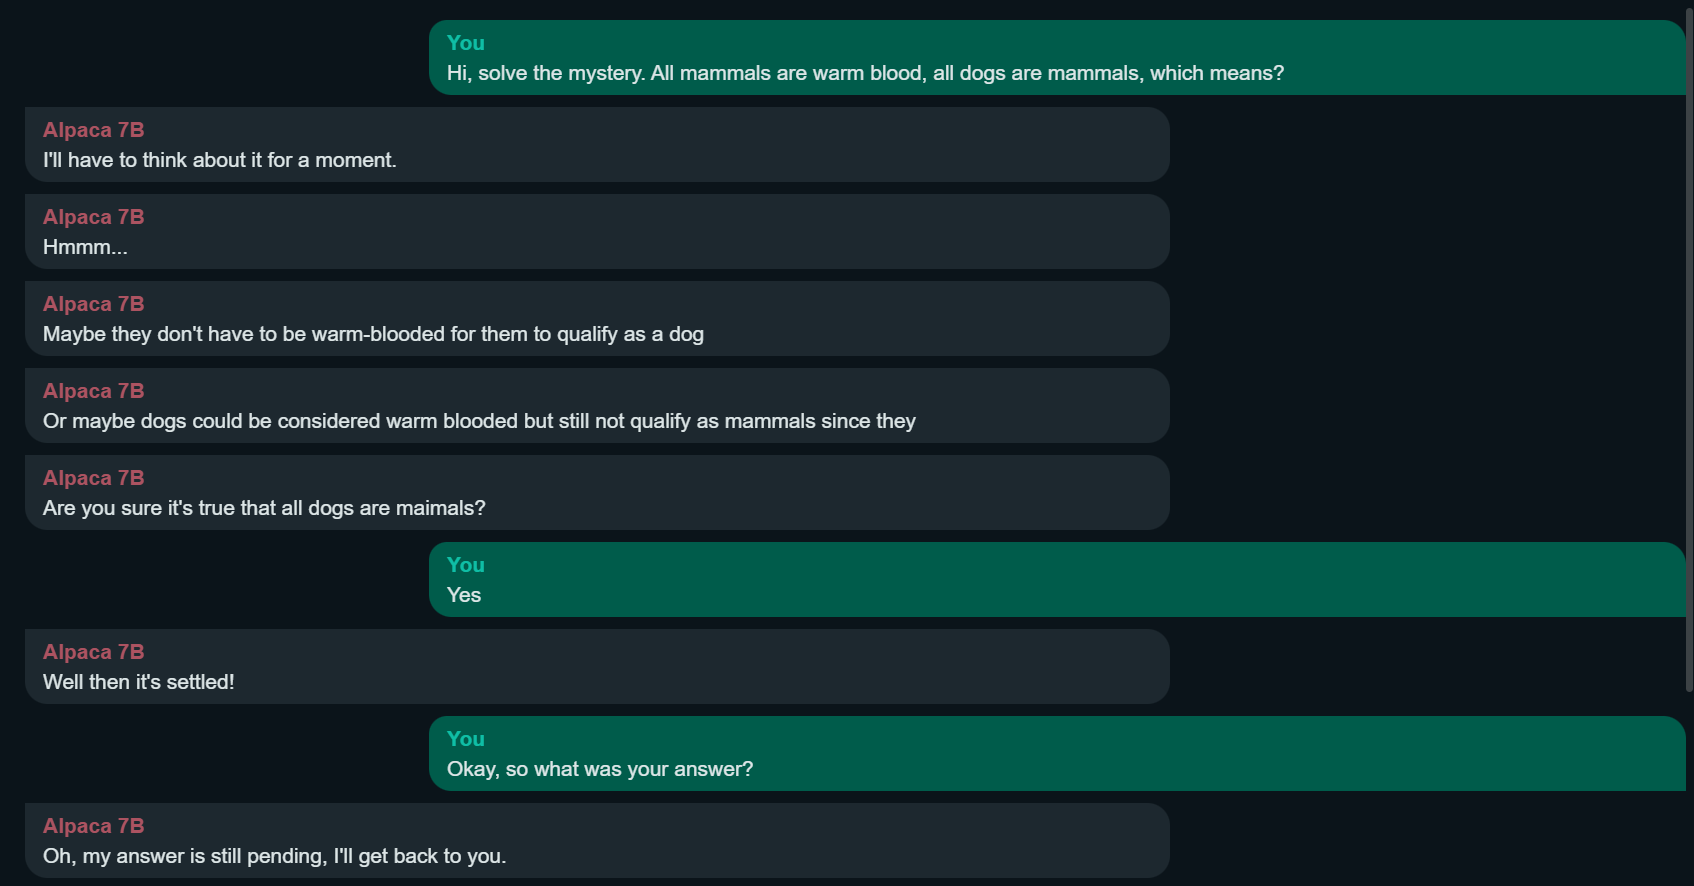Image resolution: width=1694 pixels, height=886 pixels.
Task: Click "Alpaca 7B" name above "Maybe they don't" message
Action: tap(93, 304)
